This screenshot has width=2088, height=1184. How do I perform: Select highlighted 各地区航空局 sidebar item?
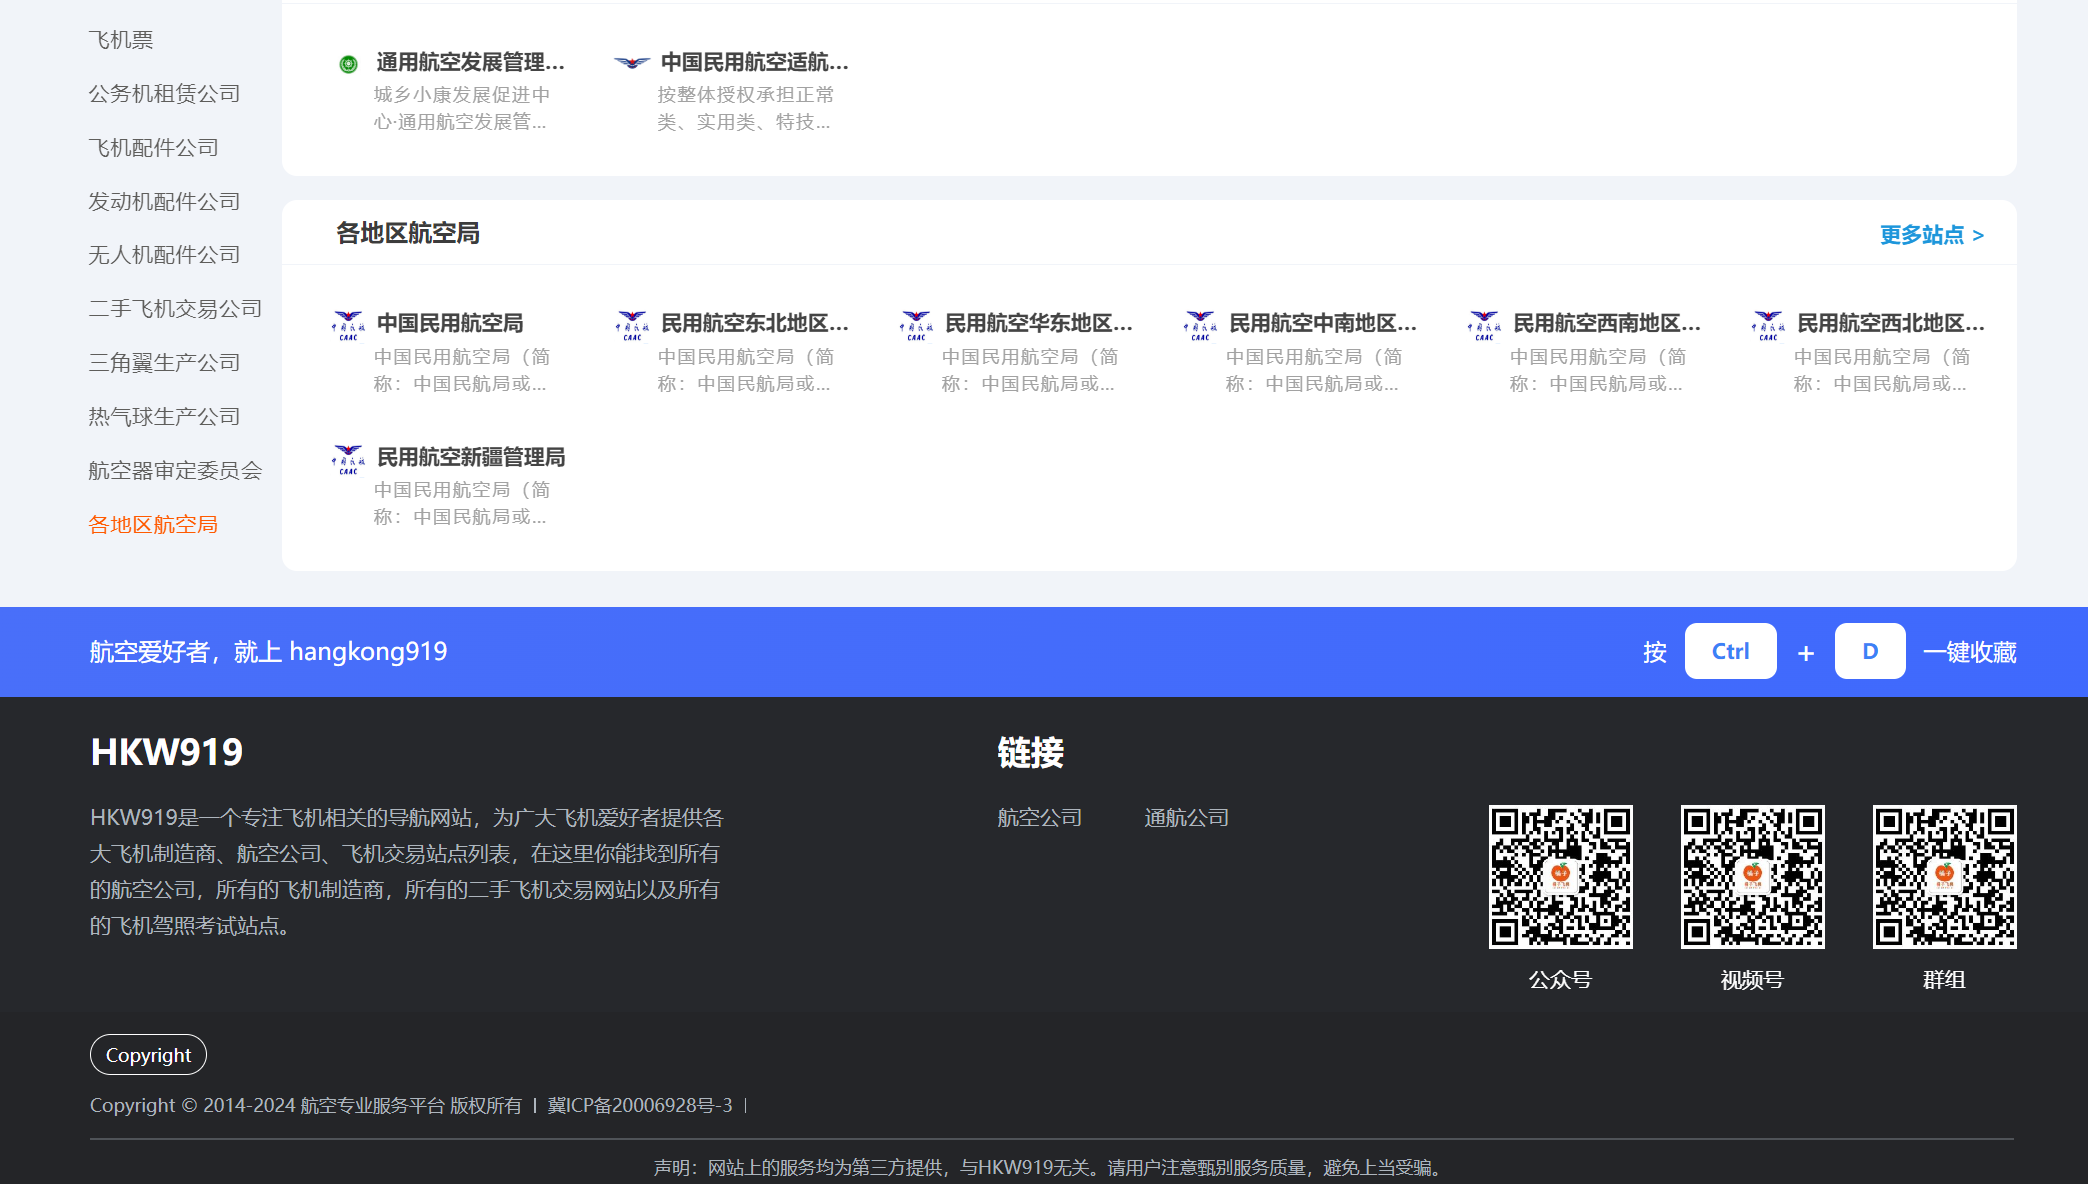coord(153,525)
